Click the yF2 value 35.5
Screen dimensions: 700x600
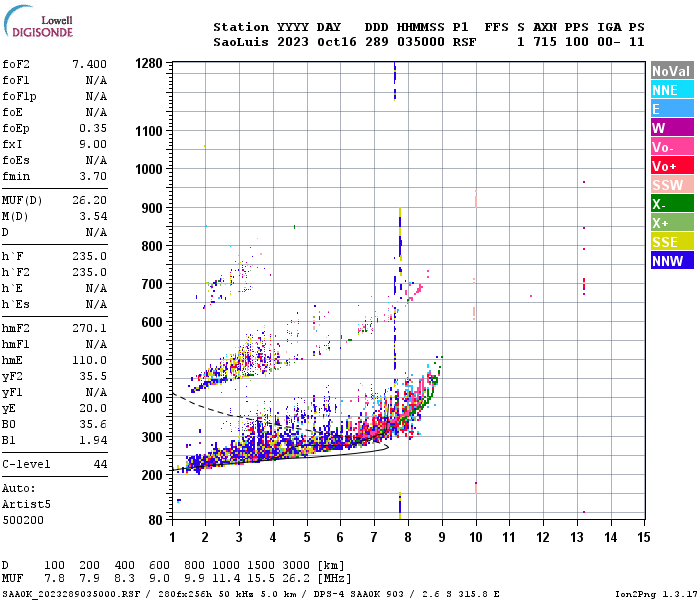click(x=93, y=376)
